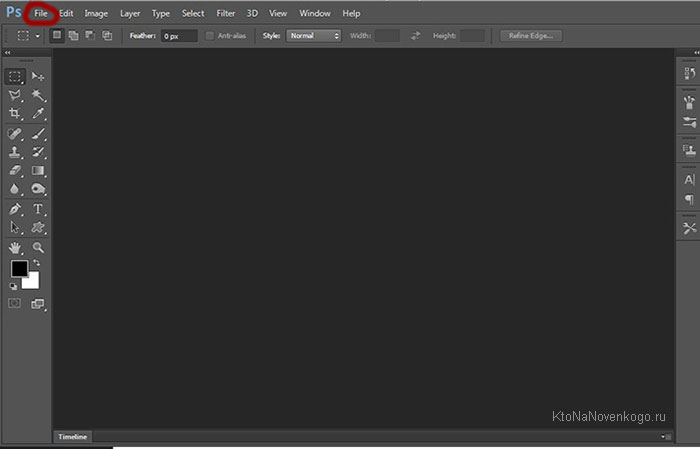Image resolution: width=700 pixels, height=449 pixels.
Task: Select the Move tool
Action: coord(38,77)
